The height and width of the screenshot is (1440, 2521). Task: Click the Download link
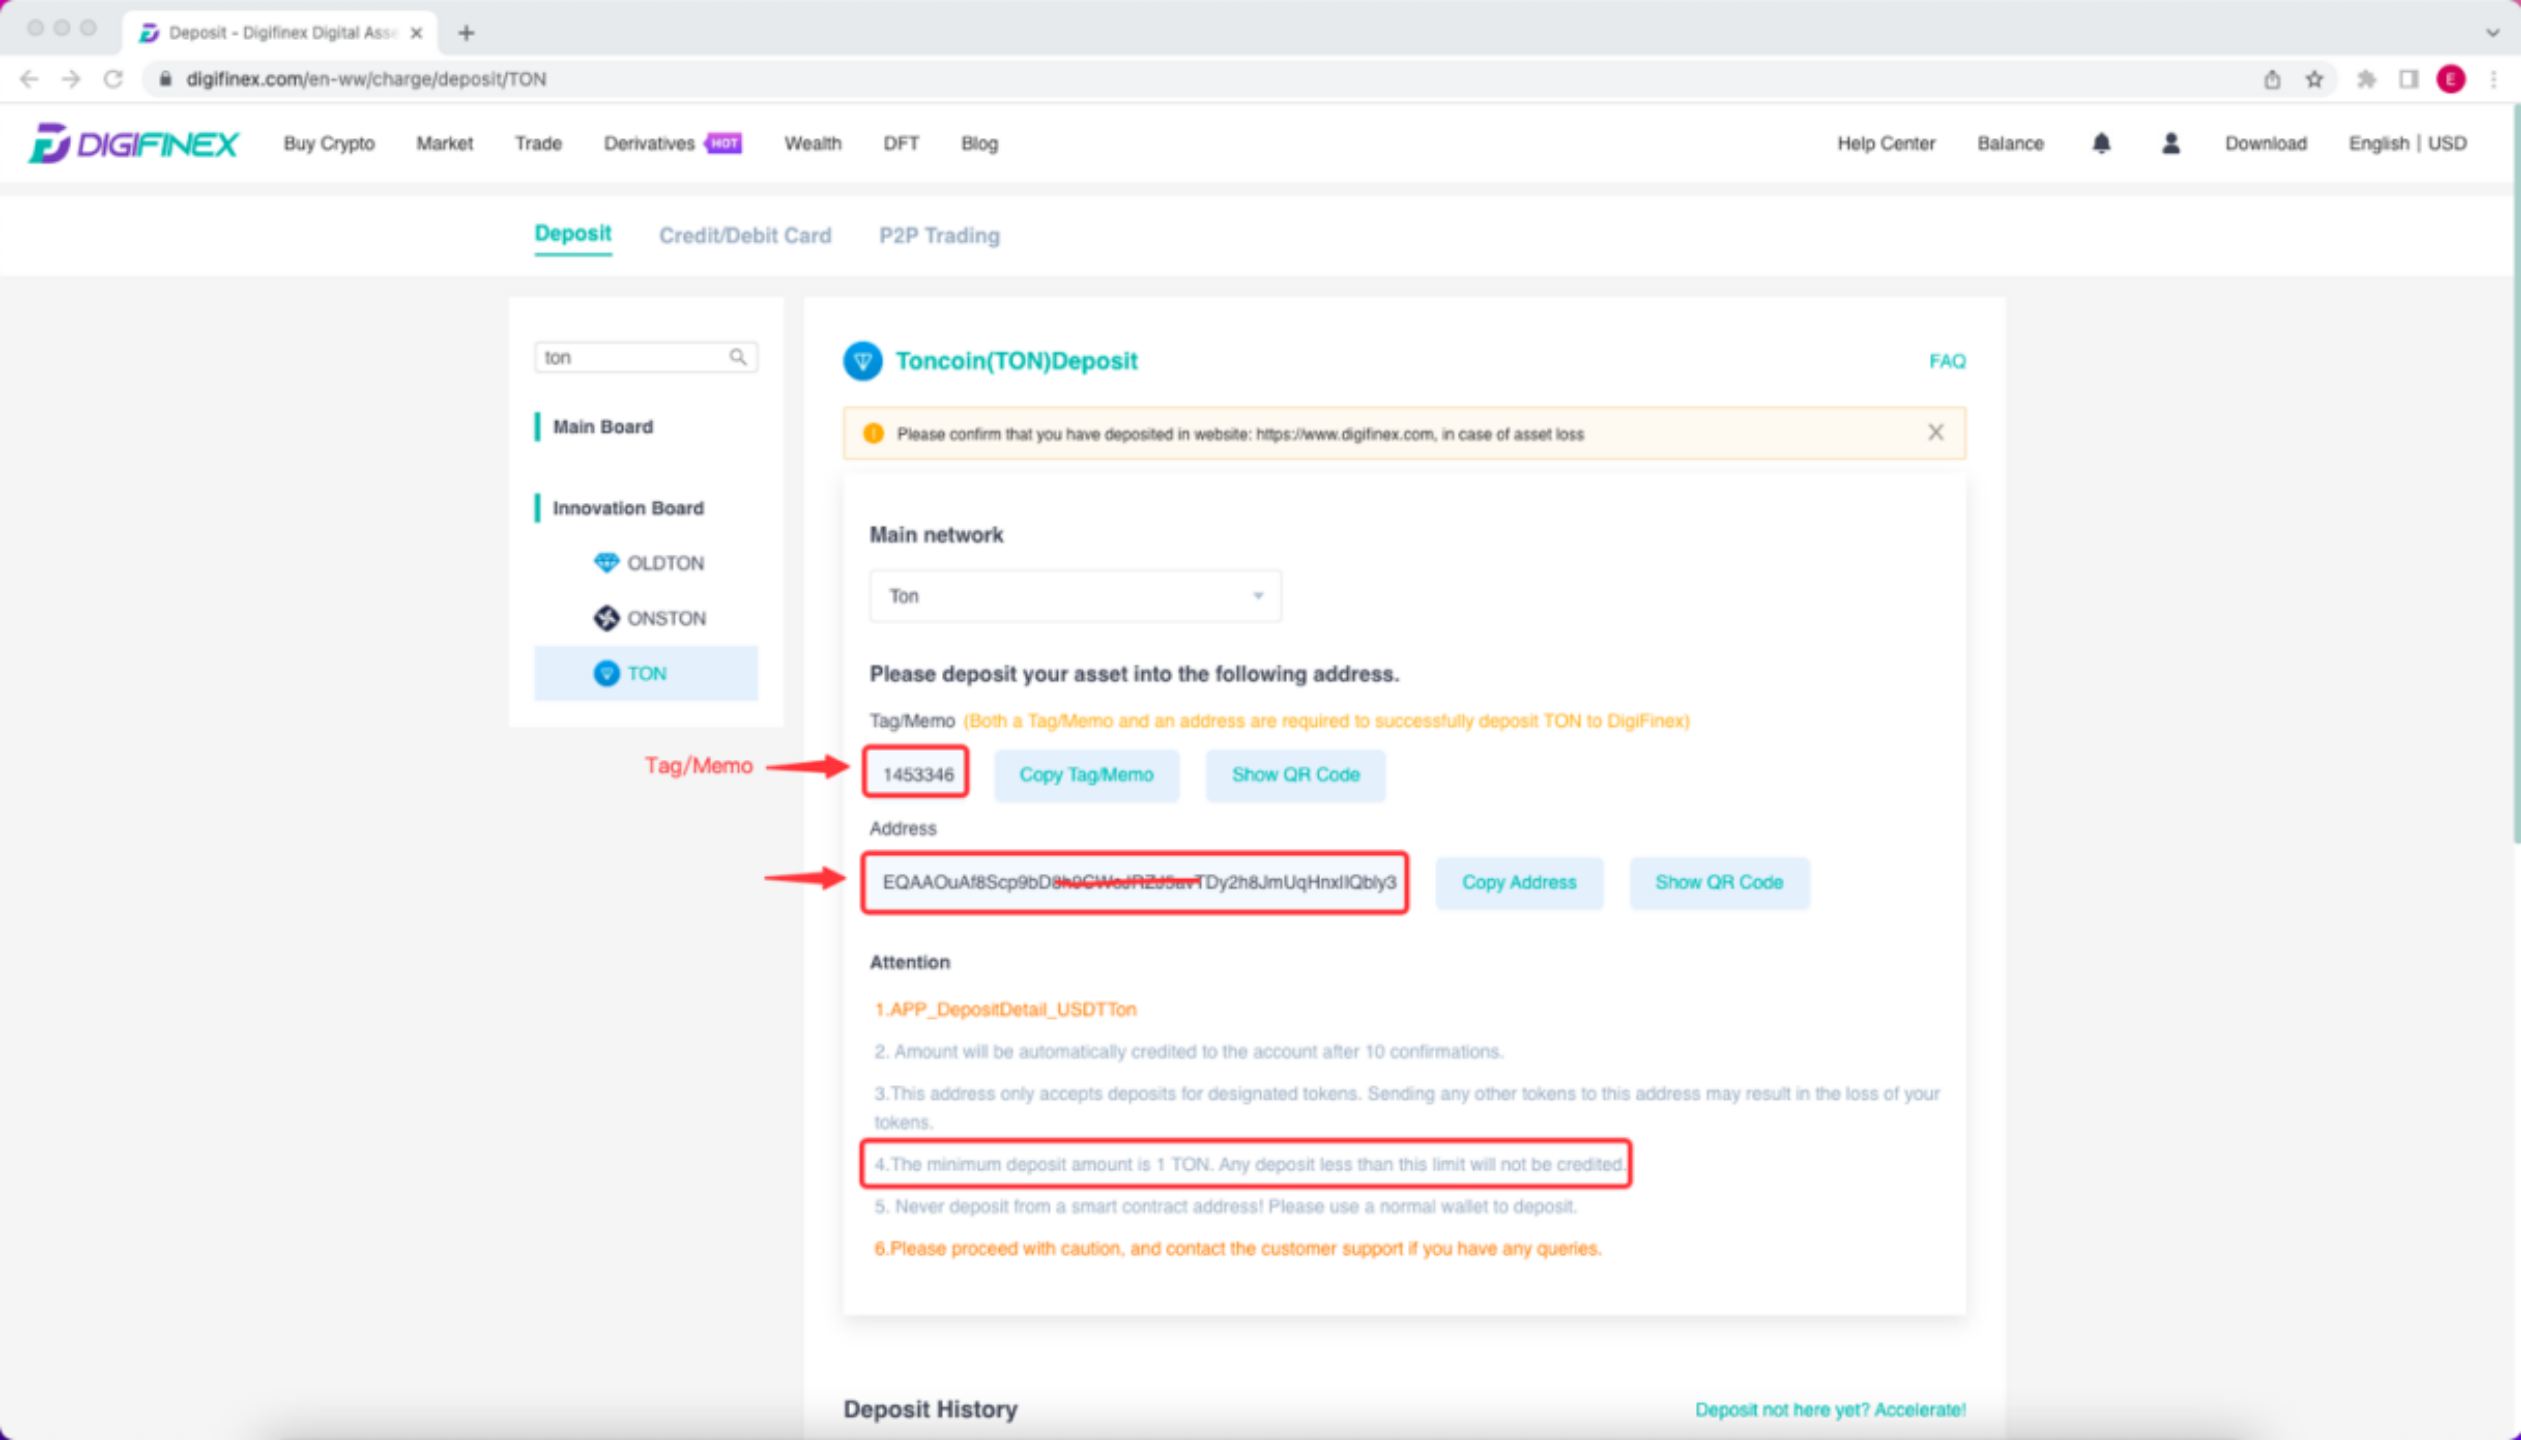[x=2265, y=144]
